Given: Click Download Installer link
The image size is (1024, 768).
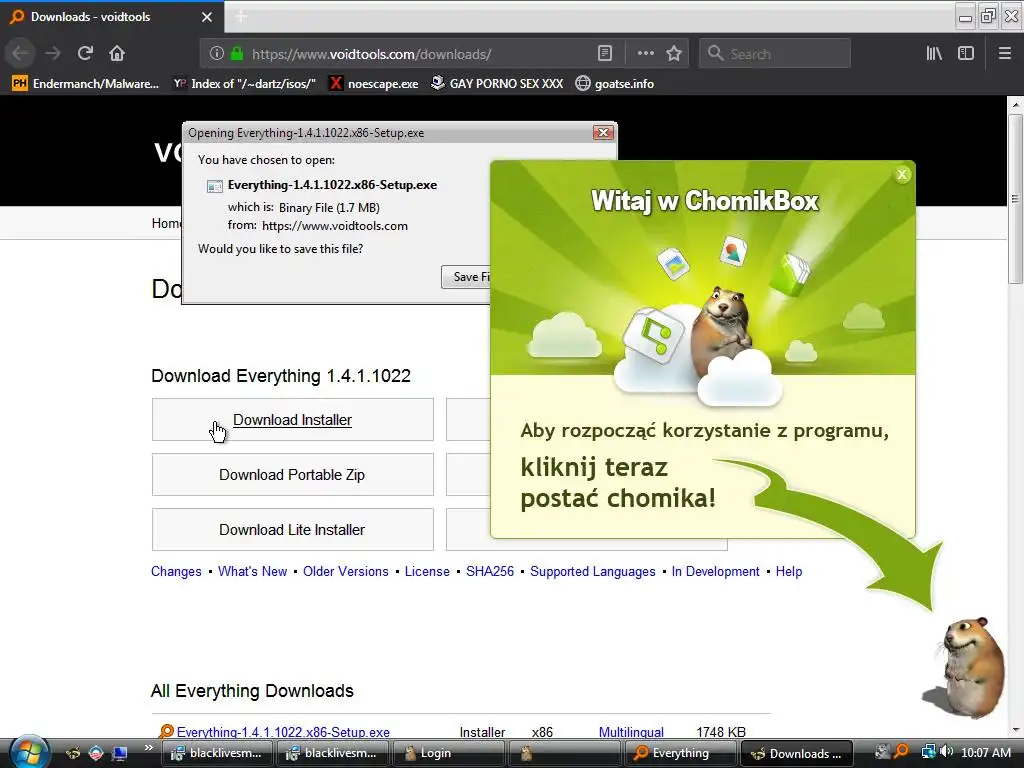Looking at the screenshot, I should point(293,420).
